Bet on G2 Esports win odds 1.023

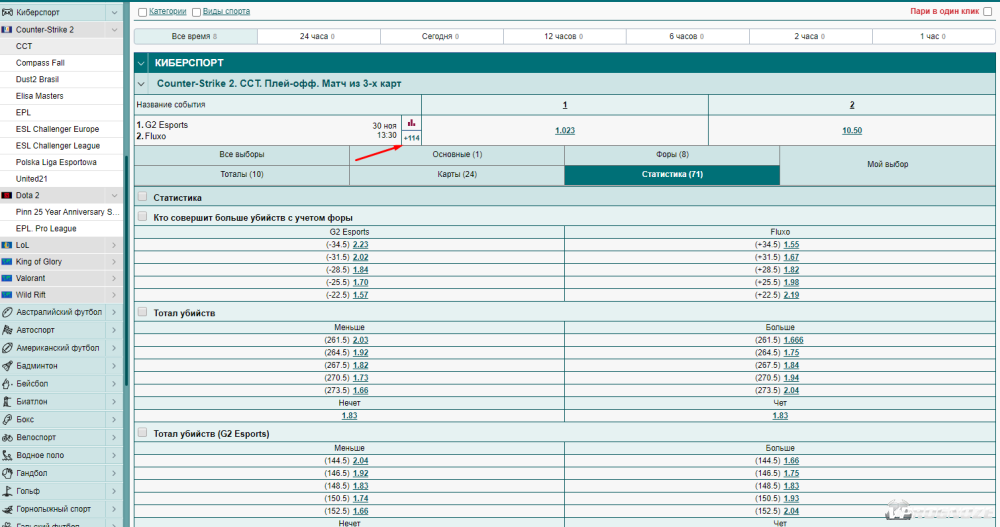point(564,130)
